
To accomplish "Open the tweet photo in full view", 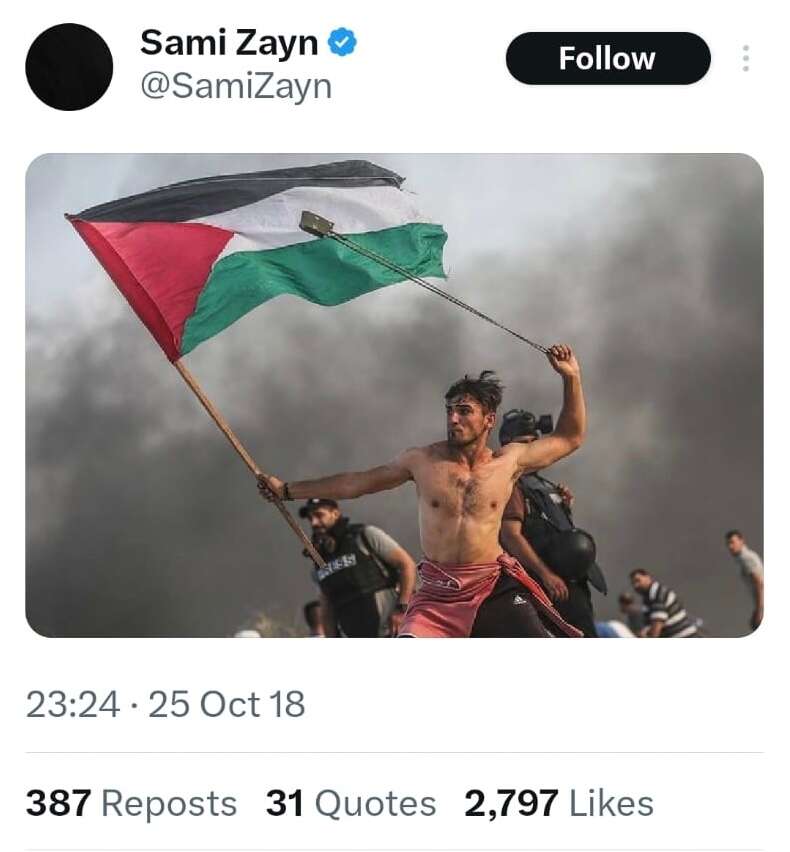I will pos(394,395).
